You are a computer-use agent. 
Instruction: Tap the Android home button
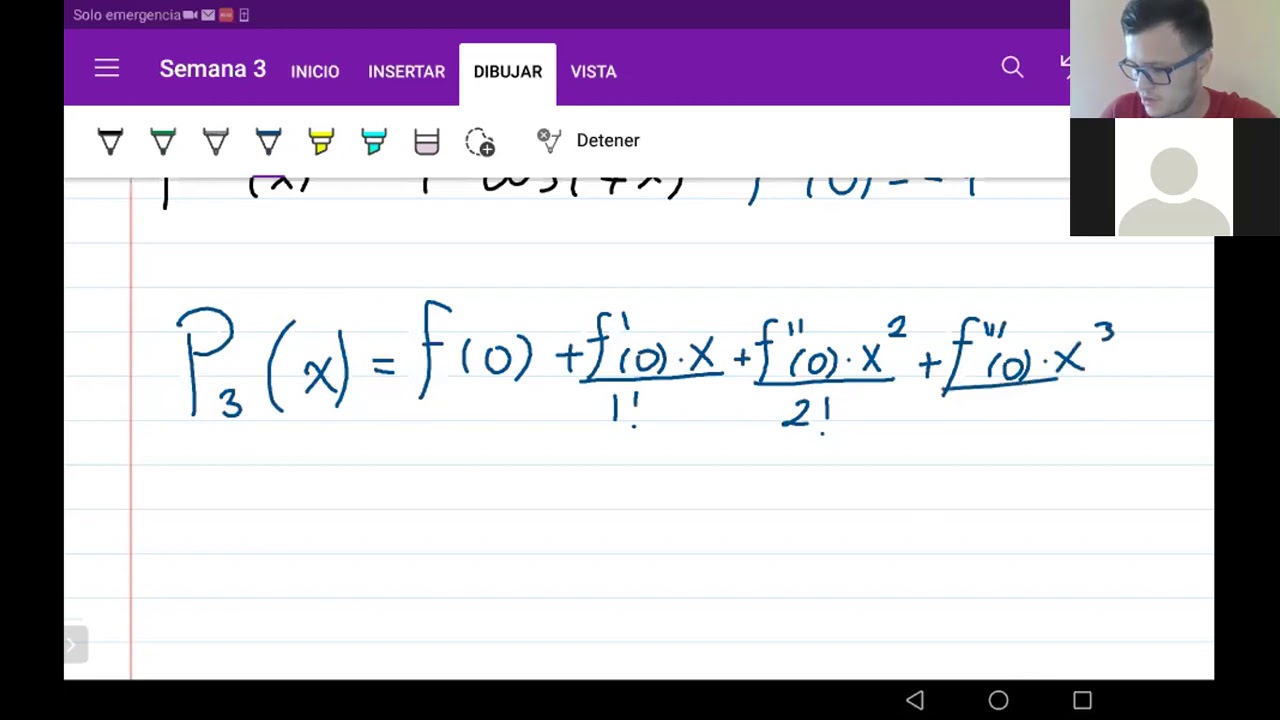(x=998, y=700)
